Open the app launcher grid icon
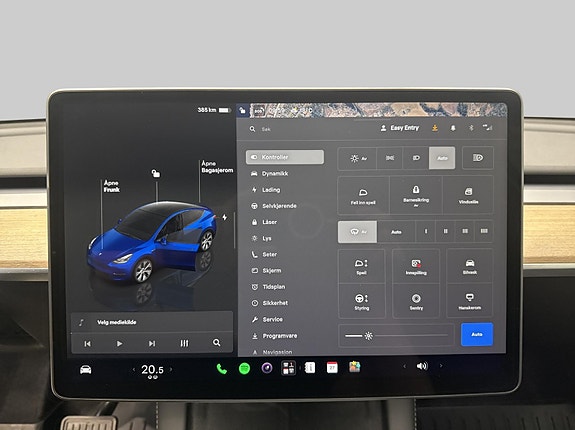Viewport: 575px width, 430px height. (288, 368)
